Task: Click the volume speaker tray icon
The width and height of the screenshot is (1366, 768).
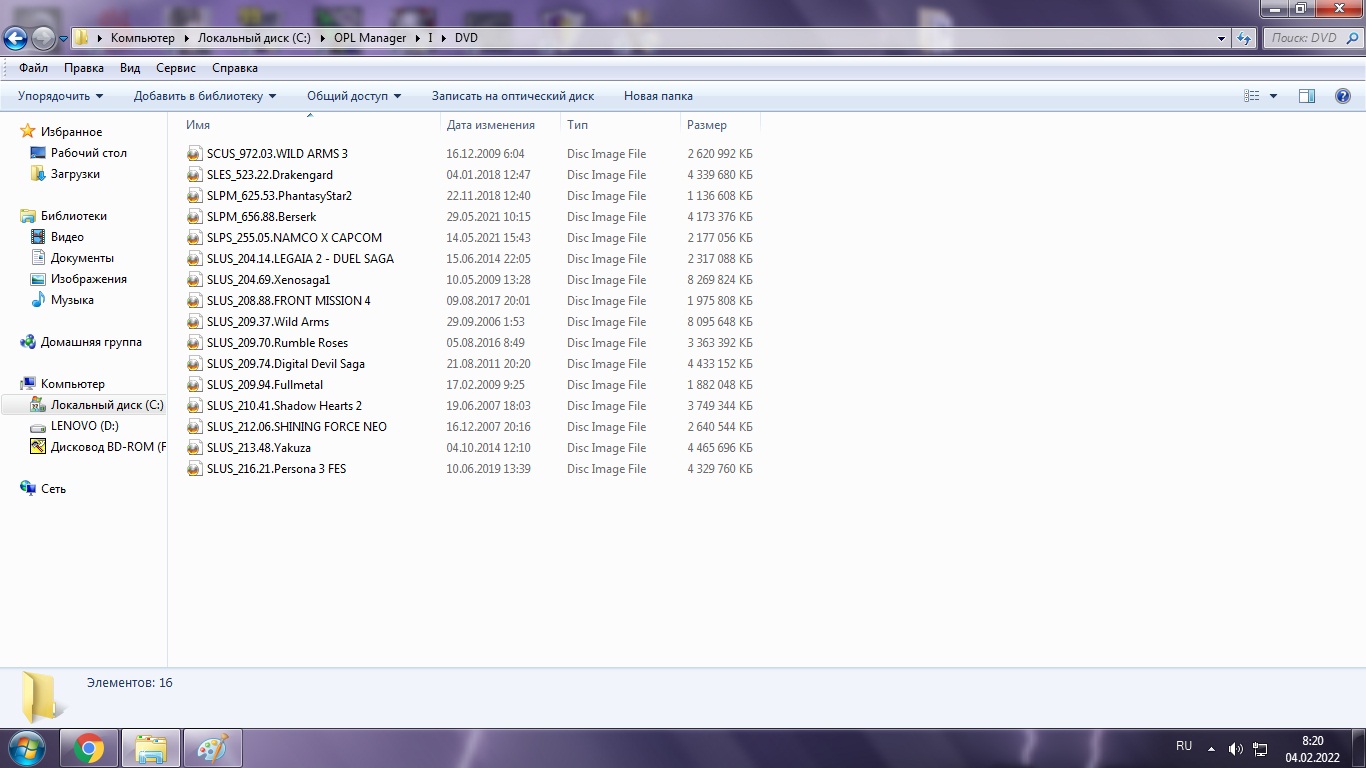Action: [x=1236, y=749]
